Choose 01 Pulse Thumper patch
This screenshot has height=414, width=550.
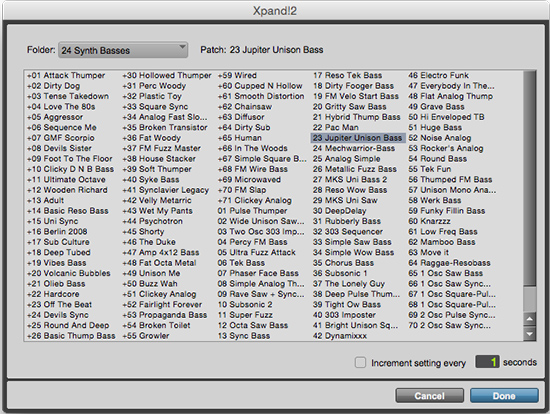pos(253,211)
